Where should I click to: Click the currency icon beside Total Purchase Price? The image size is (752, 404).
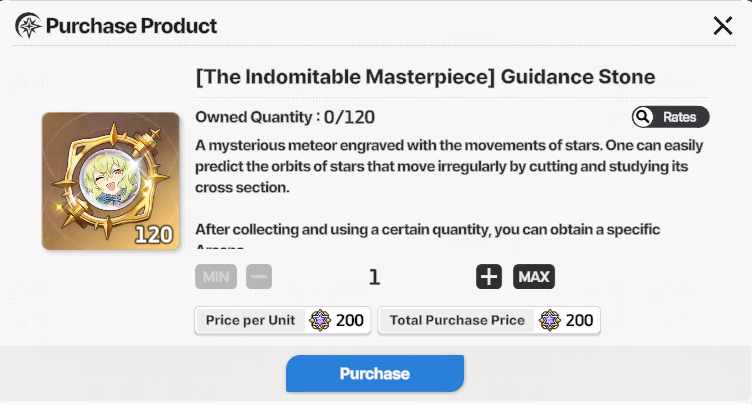click(550, 320)
